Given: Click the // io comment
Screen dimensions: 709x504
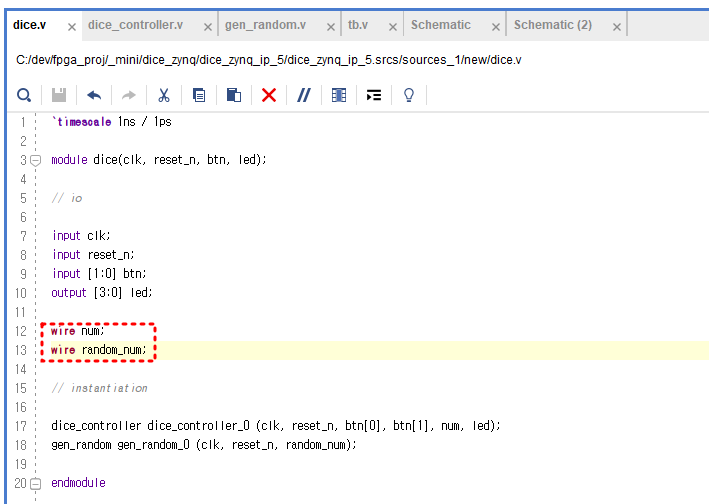Looking at the screenshot, I should [x=67, y=198].
